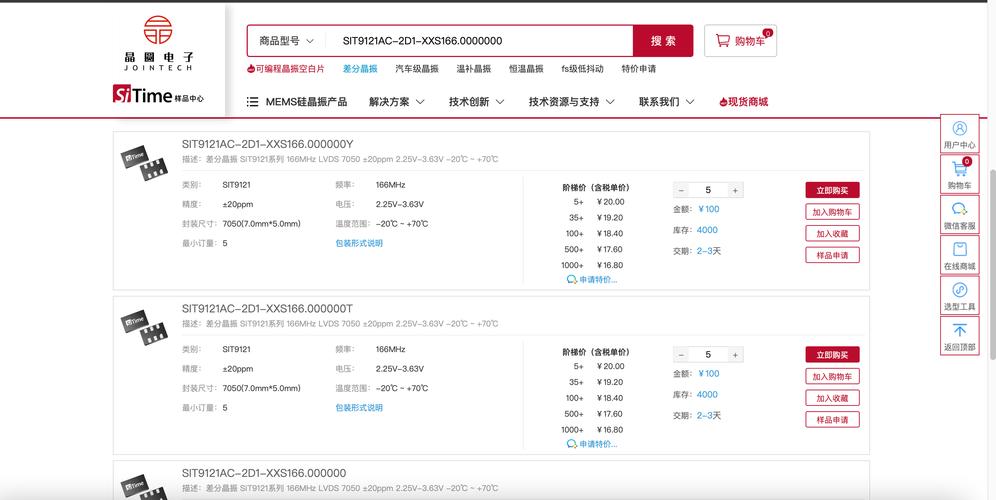The width and height of the screenshot is (996, 500).
Task: Increase quantity for 000000T product
Action: click(x=735, y=355)
